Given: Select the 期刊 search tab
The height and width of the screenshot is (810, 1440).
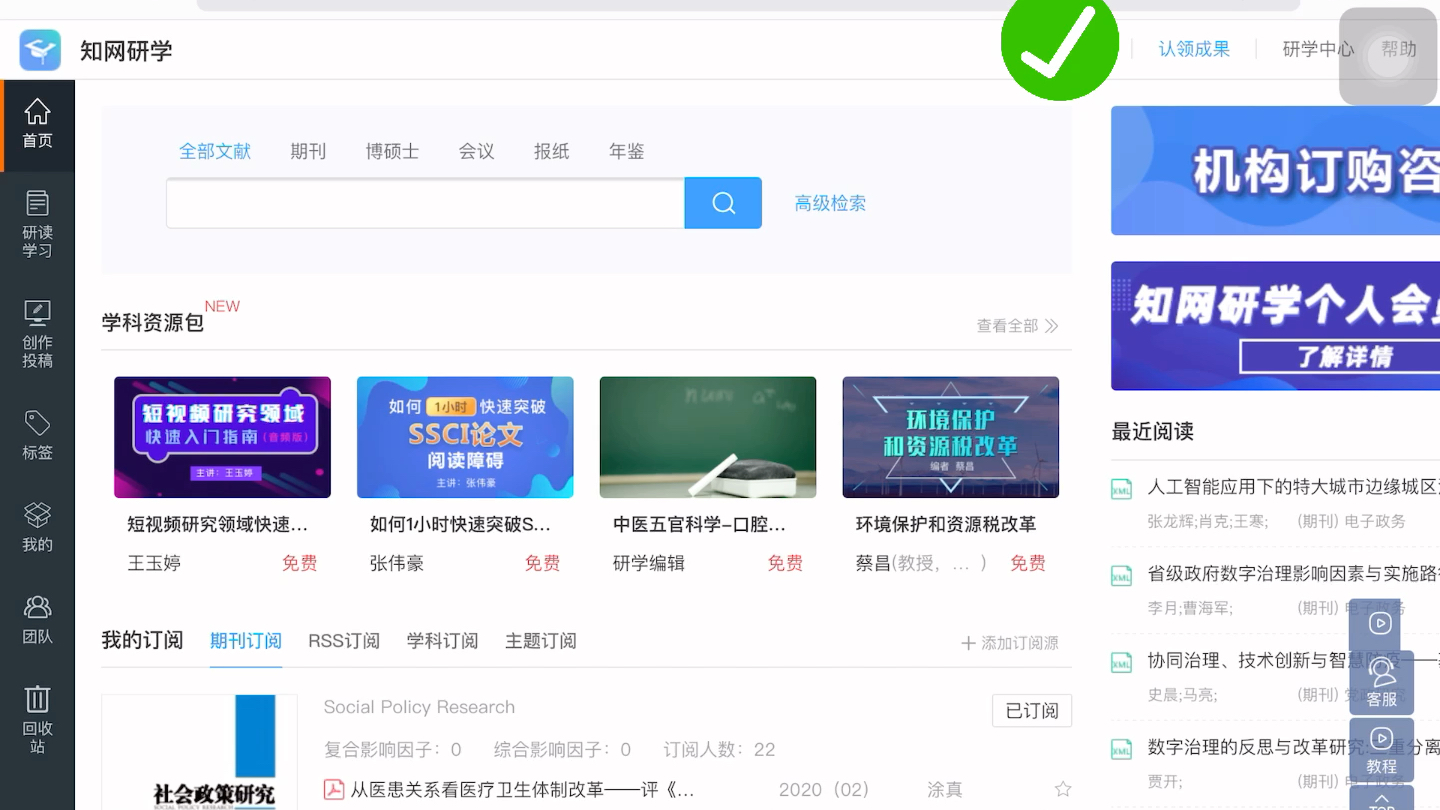Looking at the screenshot, I should click(308, 151).
